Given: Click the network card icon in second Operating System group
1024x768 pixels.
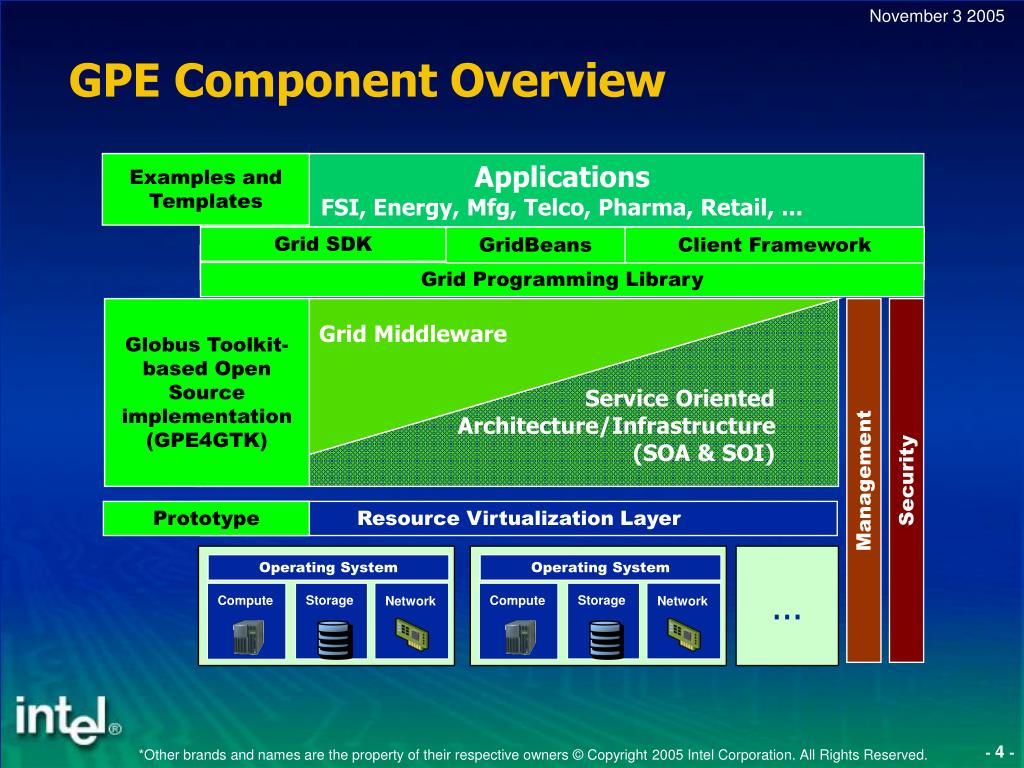Looking at the screenshot, I should (684, 633).
